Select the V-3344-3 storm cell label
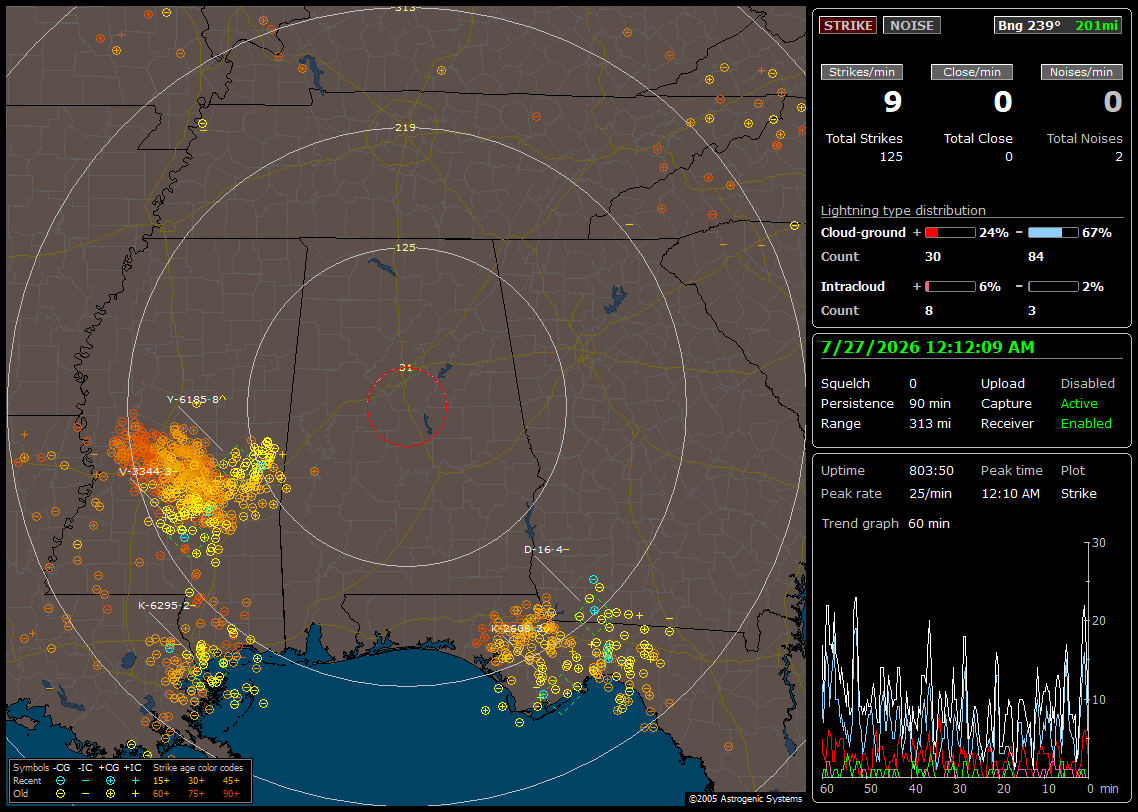 [146, 472]
